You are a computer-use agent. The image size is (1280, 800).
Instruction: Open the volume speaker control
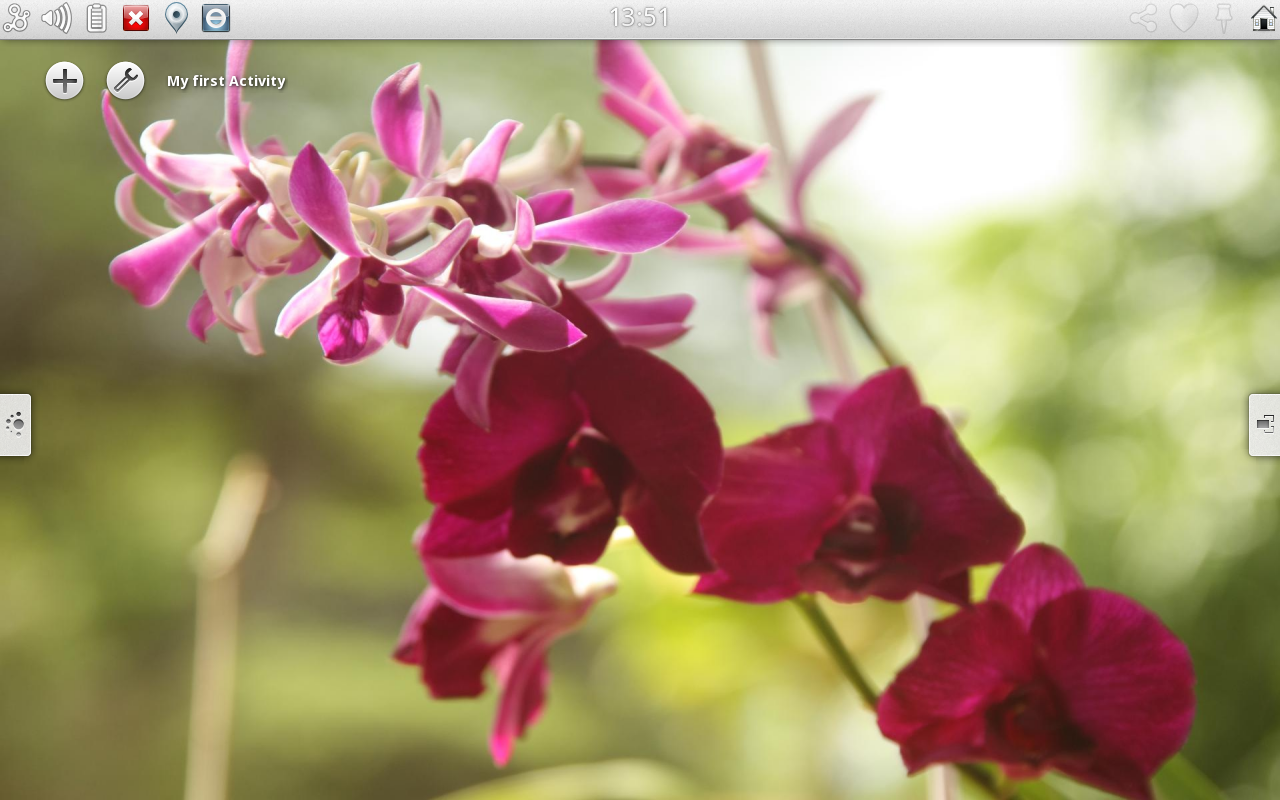click(56, 18)
